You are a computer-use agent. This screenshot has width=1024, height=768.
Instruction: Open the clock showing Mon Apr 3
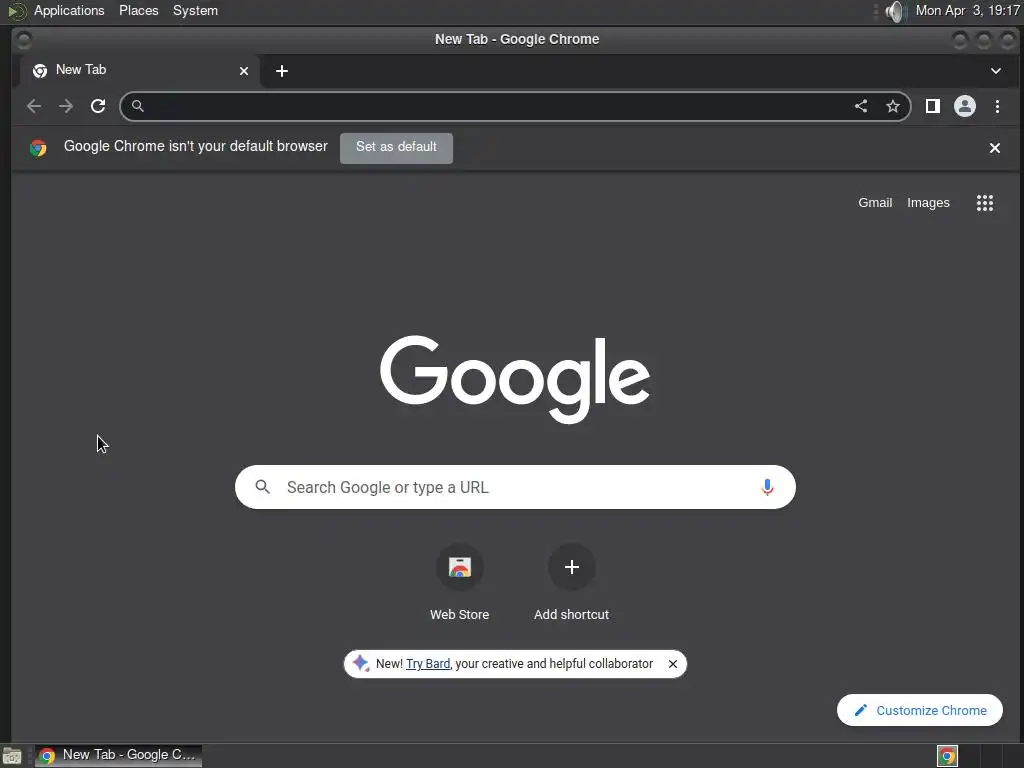(x=967, y=10)
